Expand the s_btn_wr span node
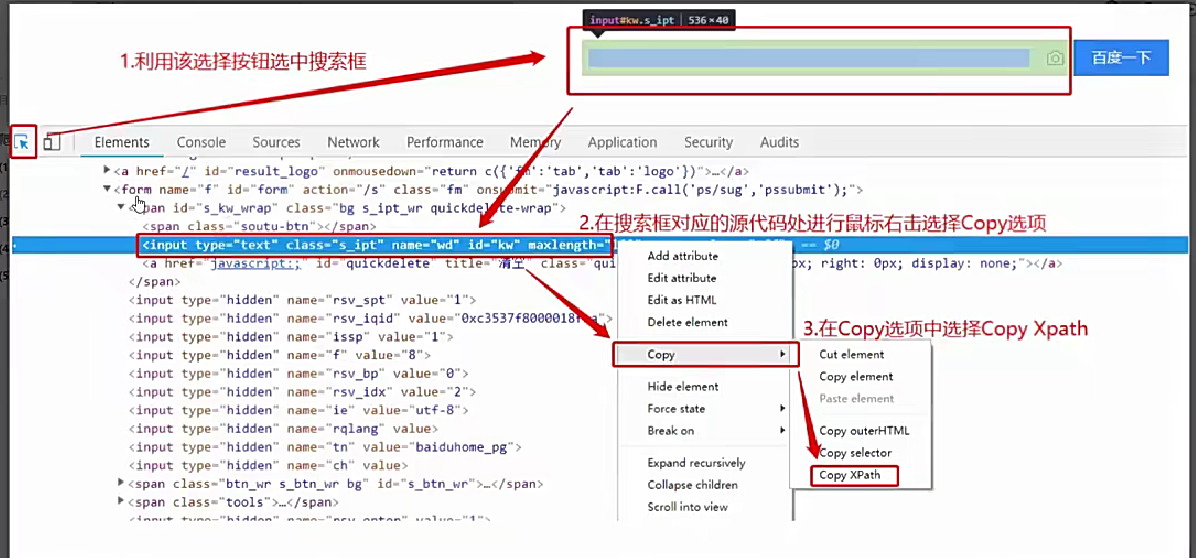Image resolution: width=1196 pixels, height=558 pixels. [x=121, y=483]
